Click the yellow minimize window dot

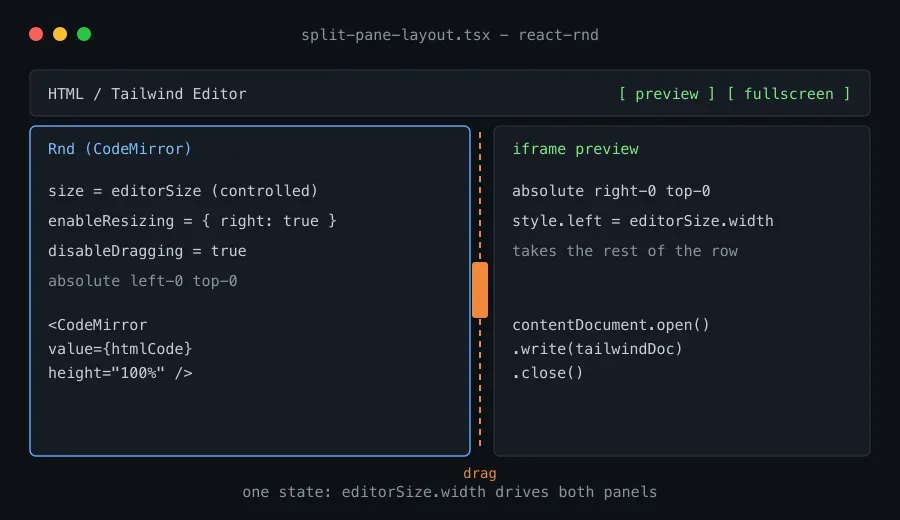pyautogui.click(x=60, y=34)
